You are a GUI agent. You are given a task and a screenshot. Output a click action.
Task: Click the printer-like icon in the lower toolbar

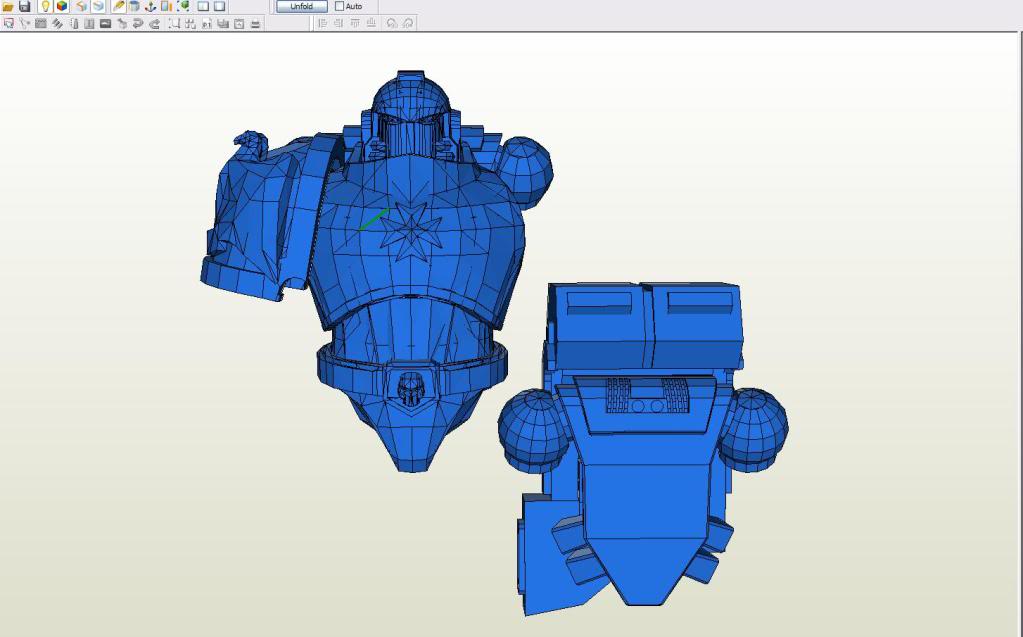(x=256, y=23)
